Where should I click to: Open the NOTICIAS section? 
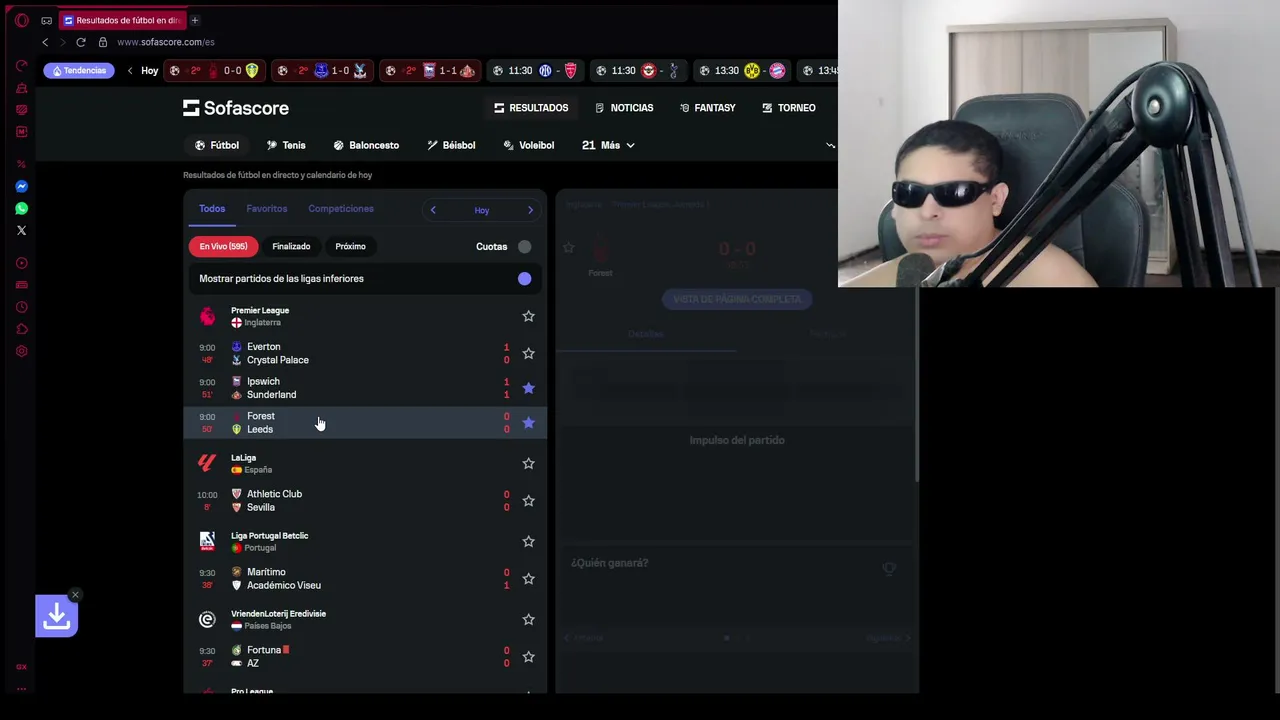pos(624,108)
